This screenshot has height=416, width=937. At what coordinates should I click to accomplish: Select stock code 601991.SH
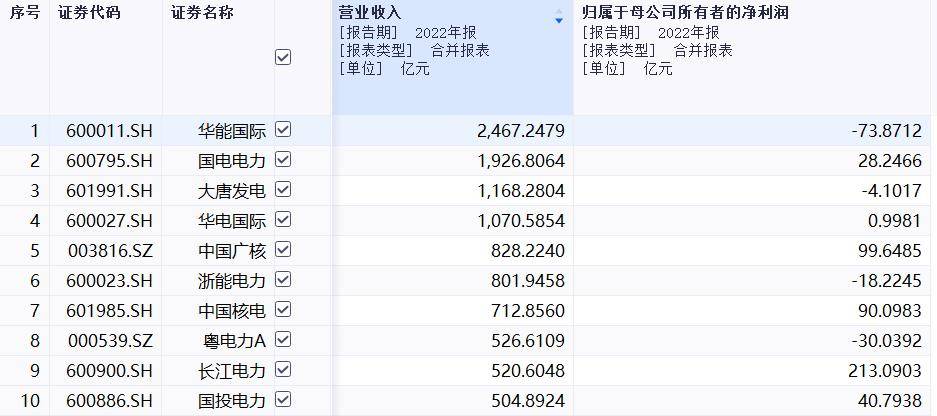tap(109, 191)
